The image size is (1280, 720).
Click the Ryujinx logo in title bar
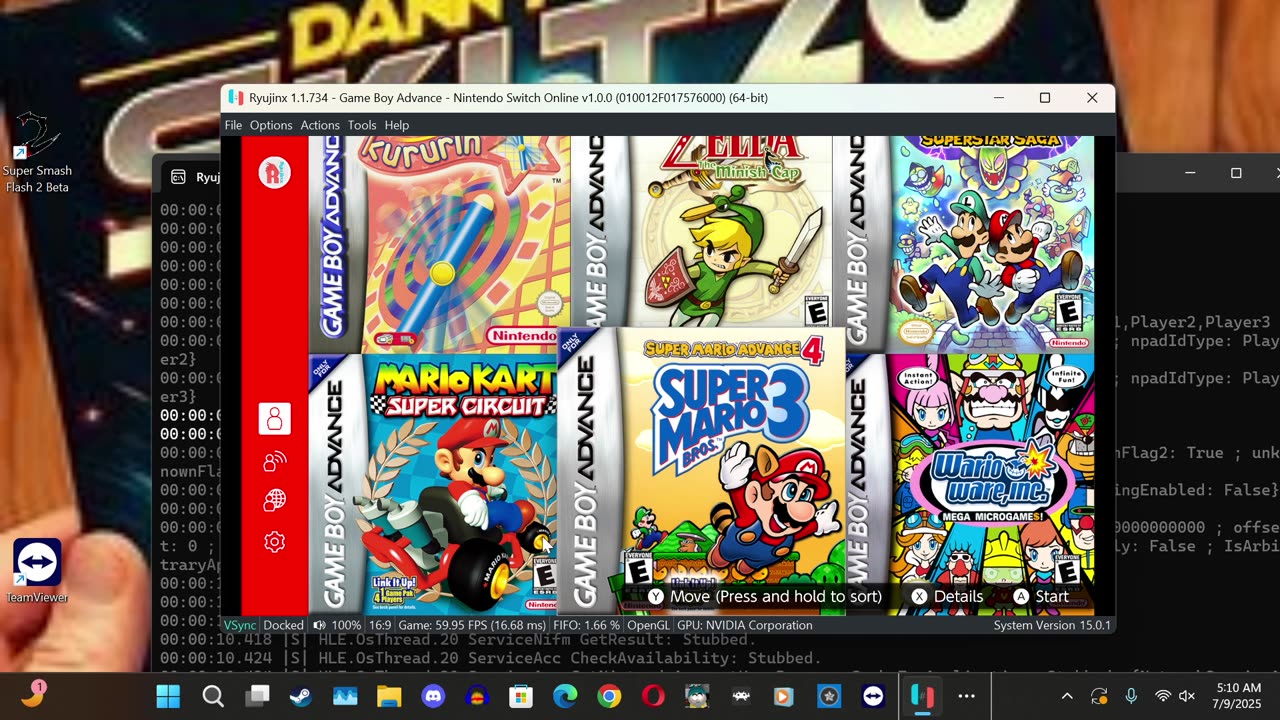[235, 98]
